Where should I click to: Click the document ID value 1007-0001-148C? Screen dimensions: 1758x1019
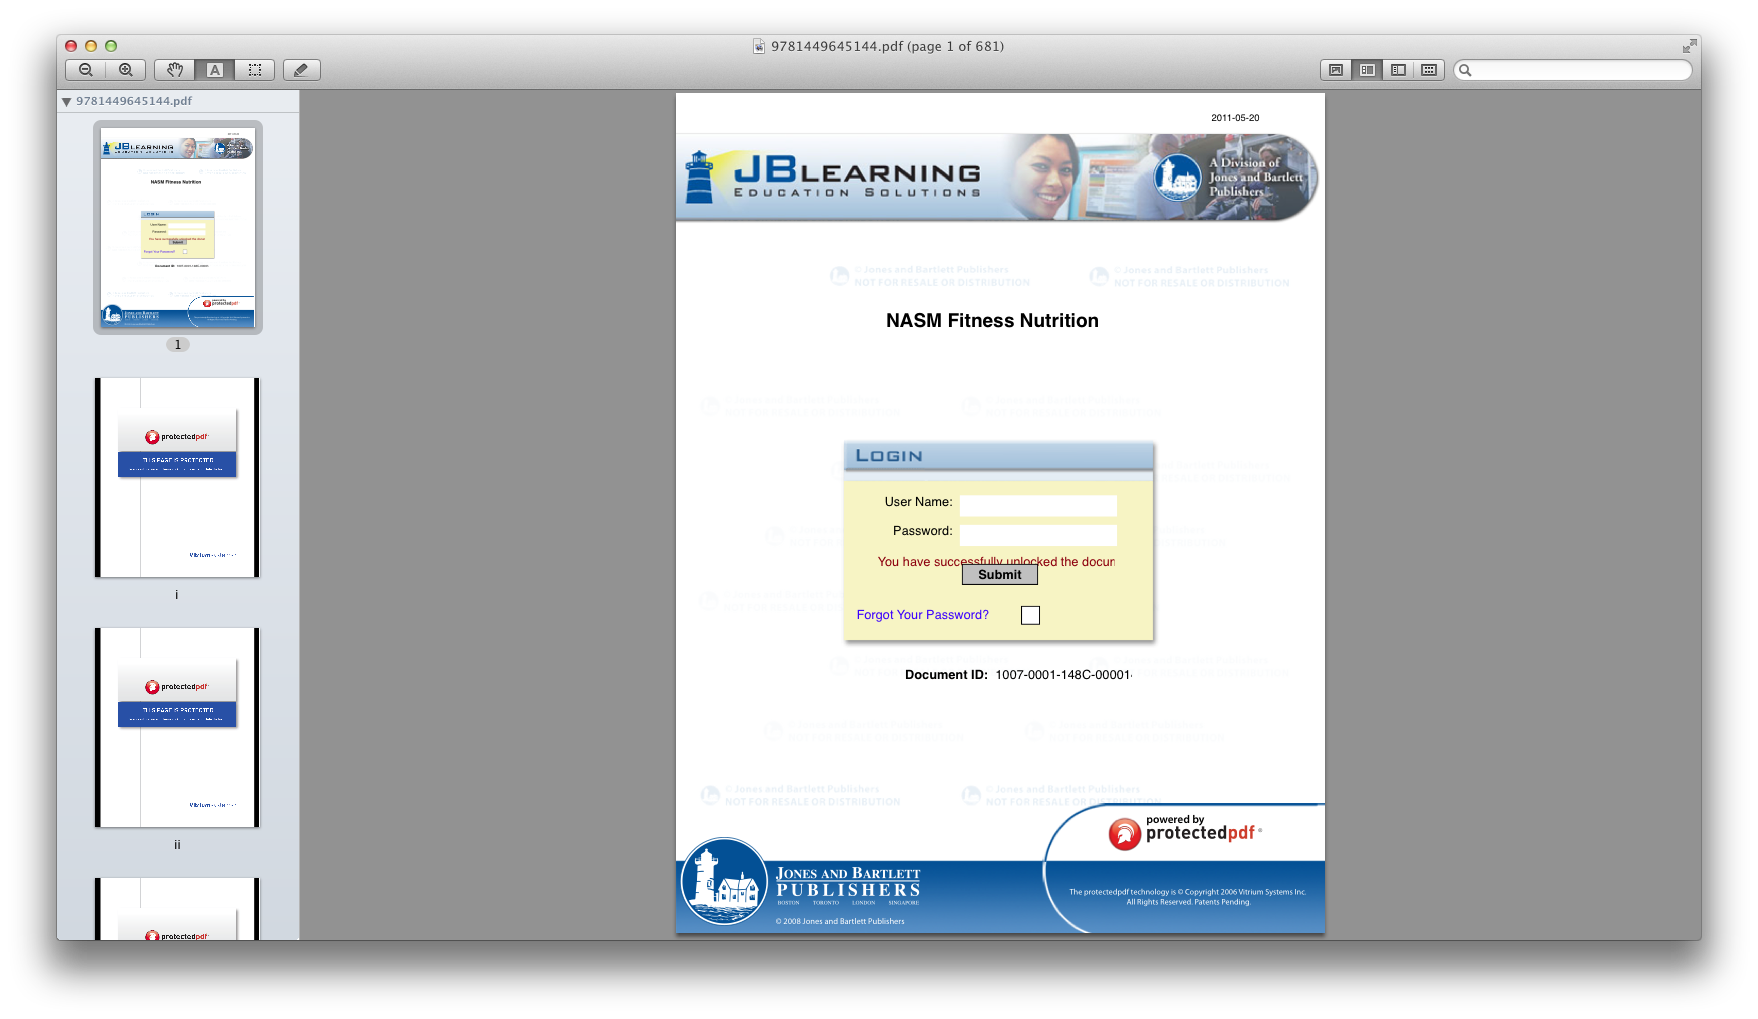pyautogui.click(x=1063, y=675)
